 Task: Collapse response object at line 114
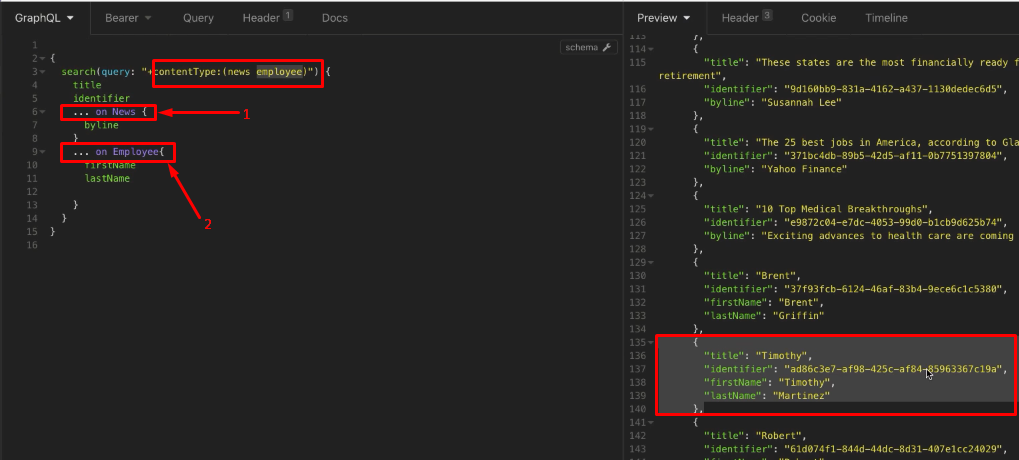pyautogui.click(x=652, y=49)
